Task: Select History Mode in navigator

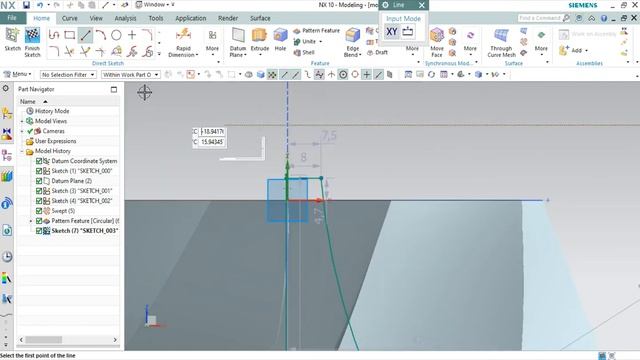Action: point(52,111)
